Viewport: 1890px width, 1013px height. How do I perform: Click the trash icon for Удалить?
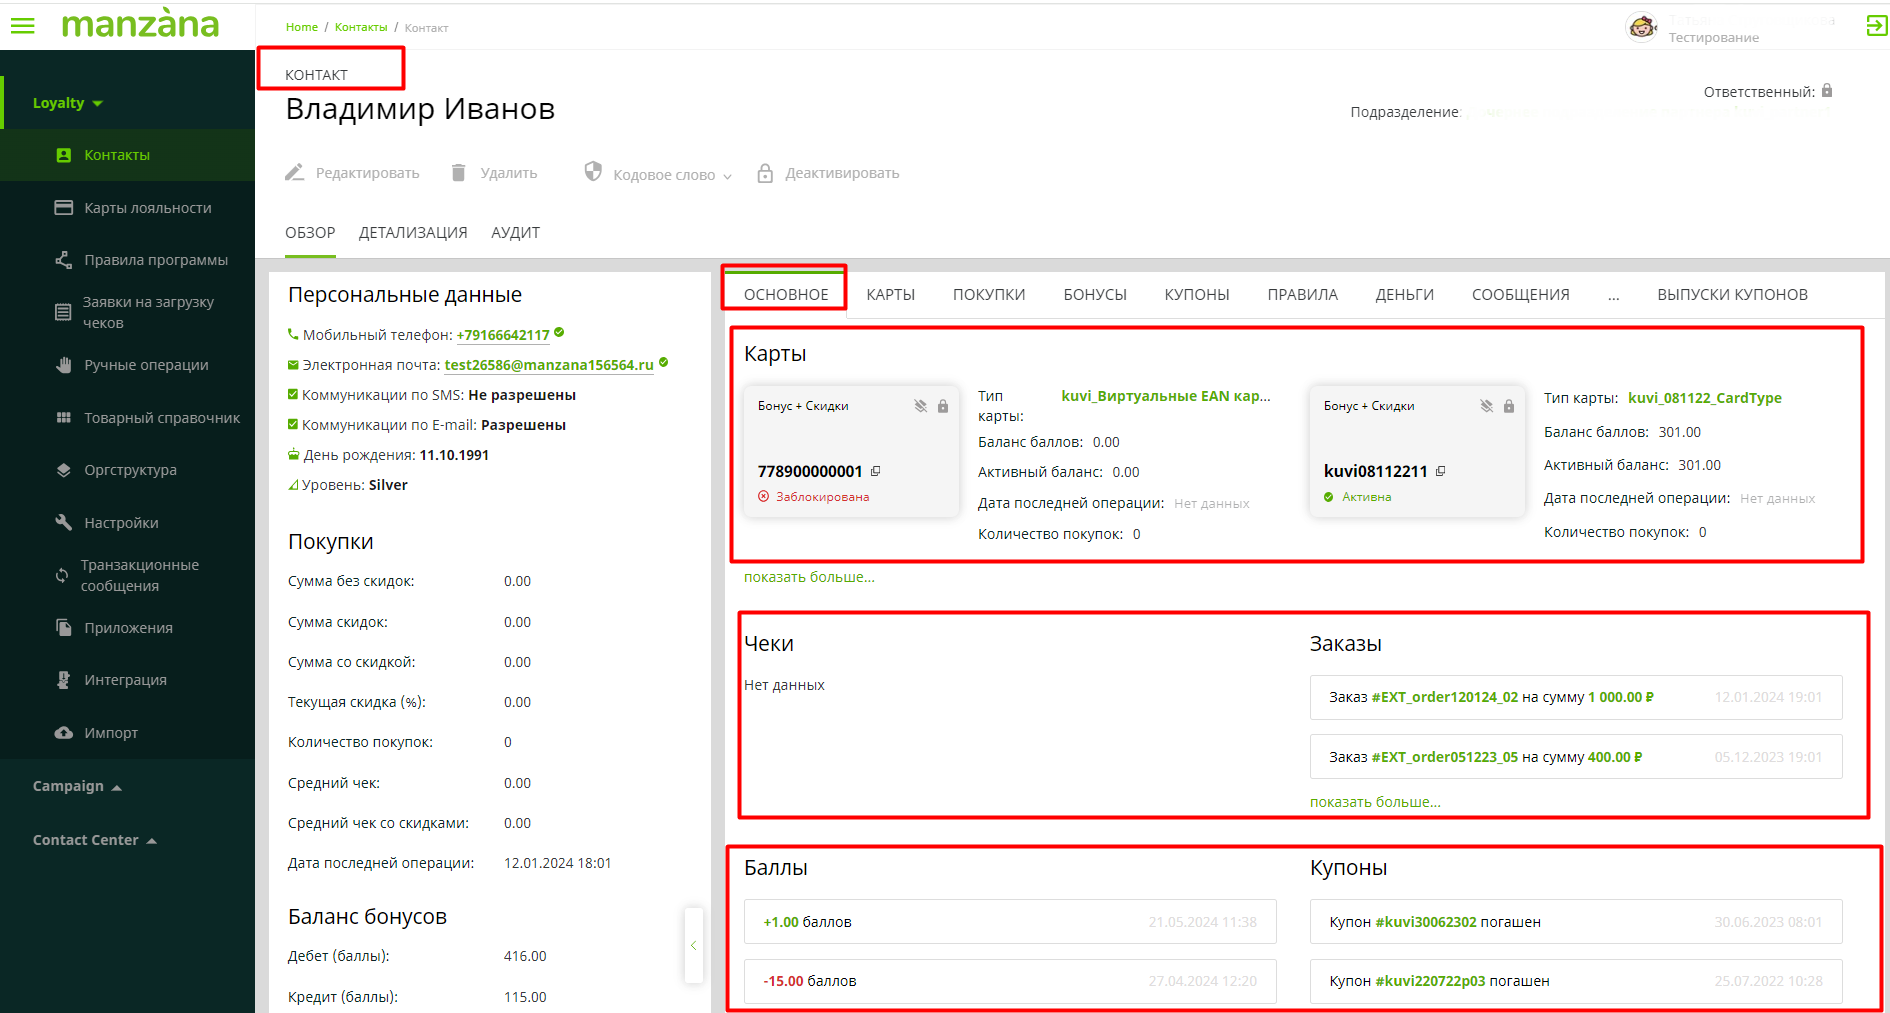(x=458, y=173)
